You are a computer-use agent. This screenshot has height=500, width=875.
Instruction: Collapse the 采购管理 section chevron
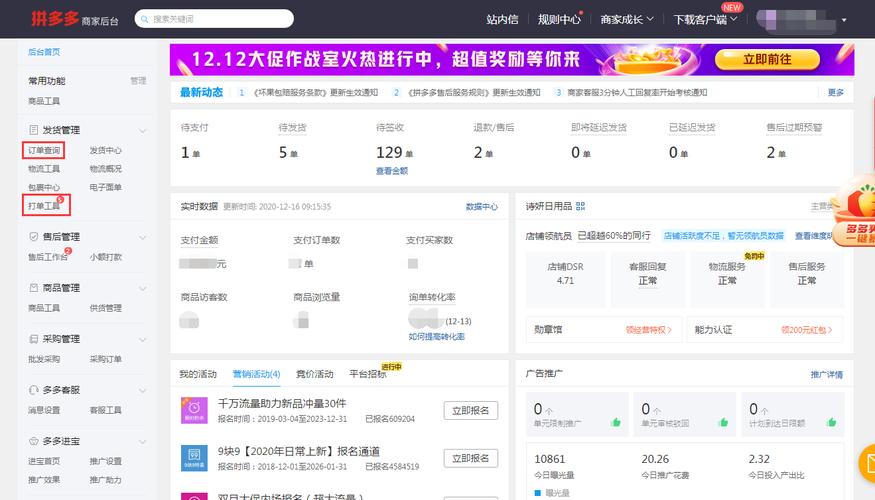143,339
